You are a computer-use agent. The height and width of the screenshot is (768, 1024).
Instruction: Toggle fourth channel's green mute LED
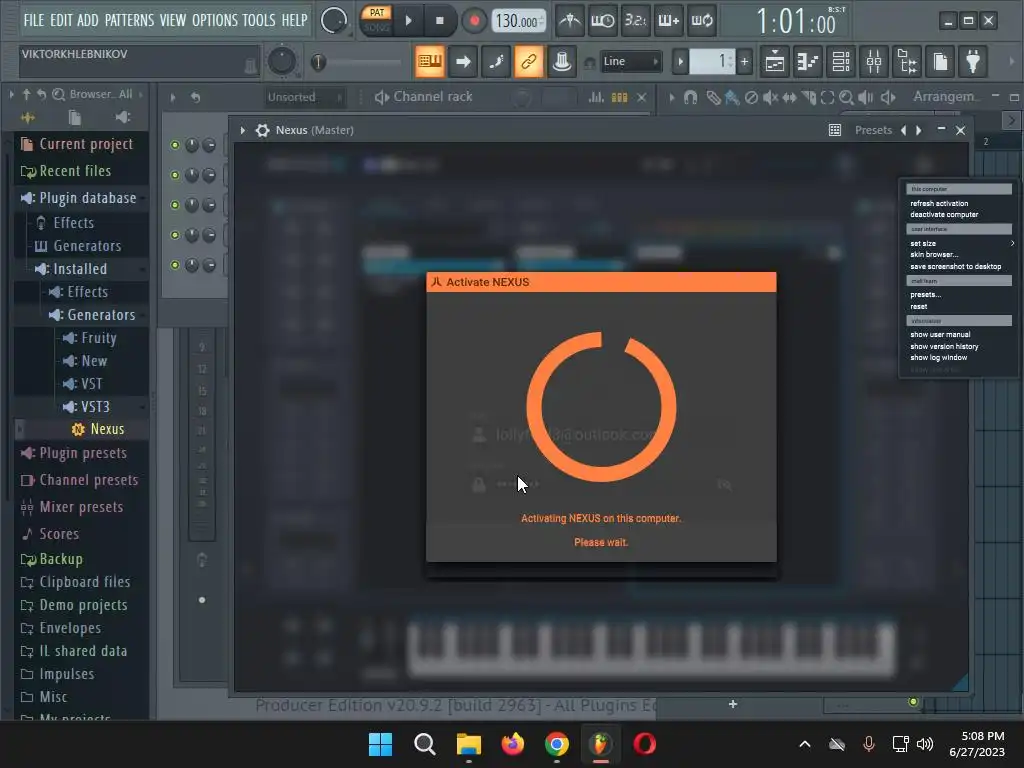175,235
